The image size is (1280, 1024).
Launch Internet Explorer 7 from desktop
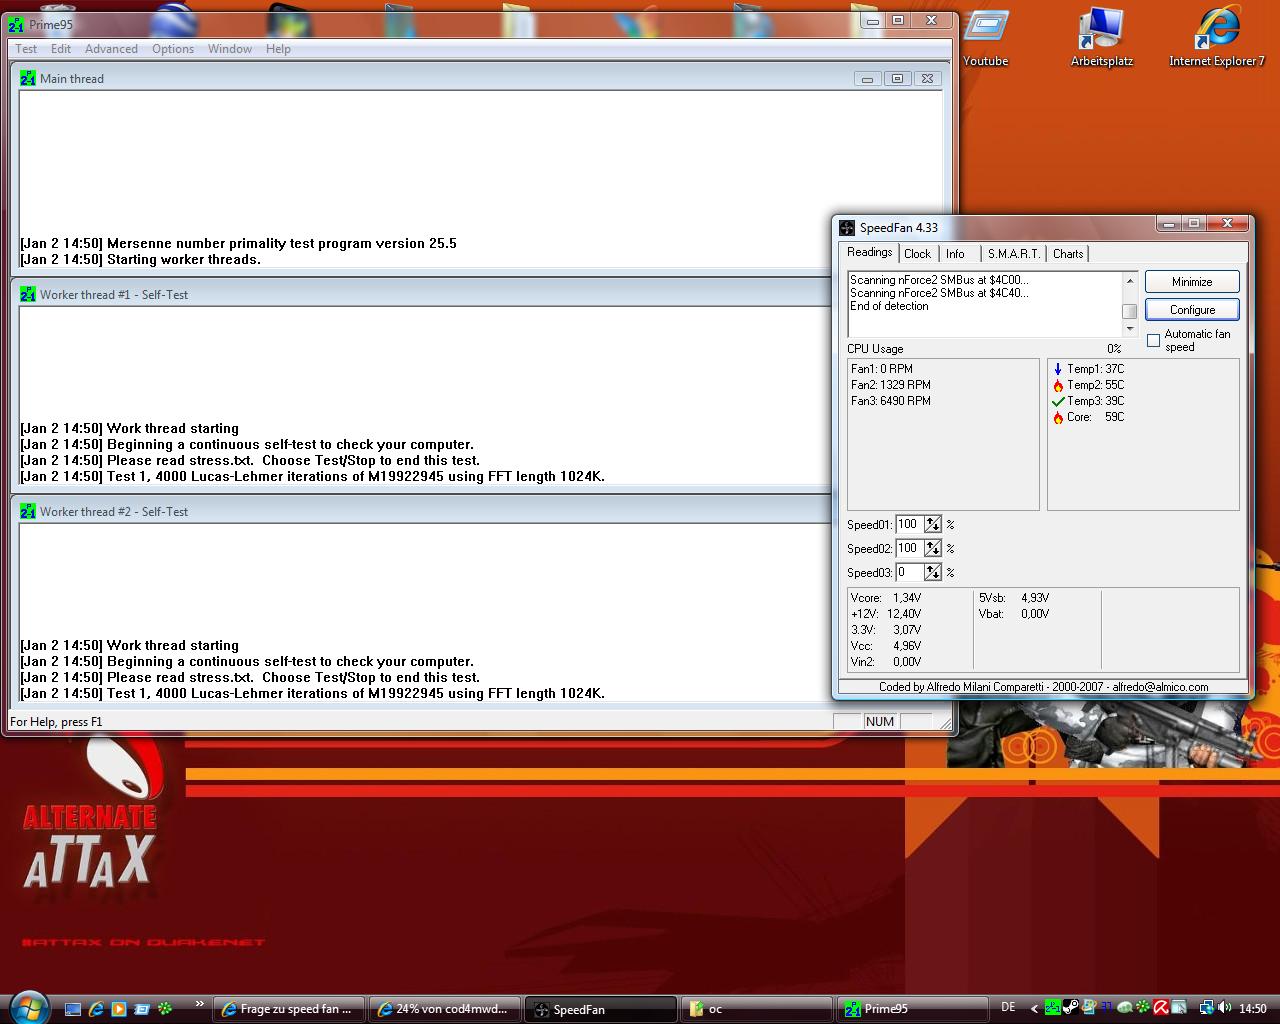tap(1217, 38)
